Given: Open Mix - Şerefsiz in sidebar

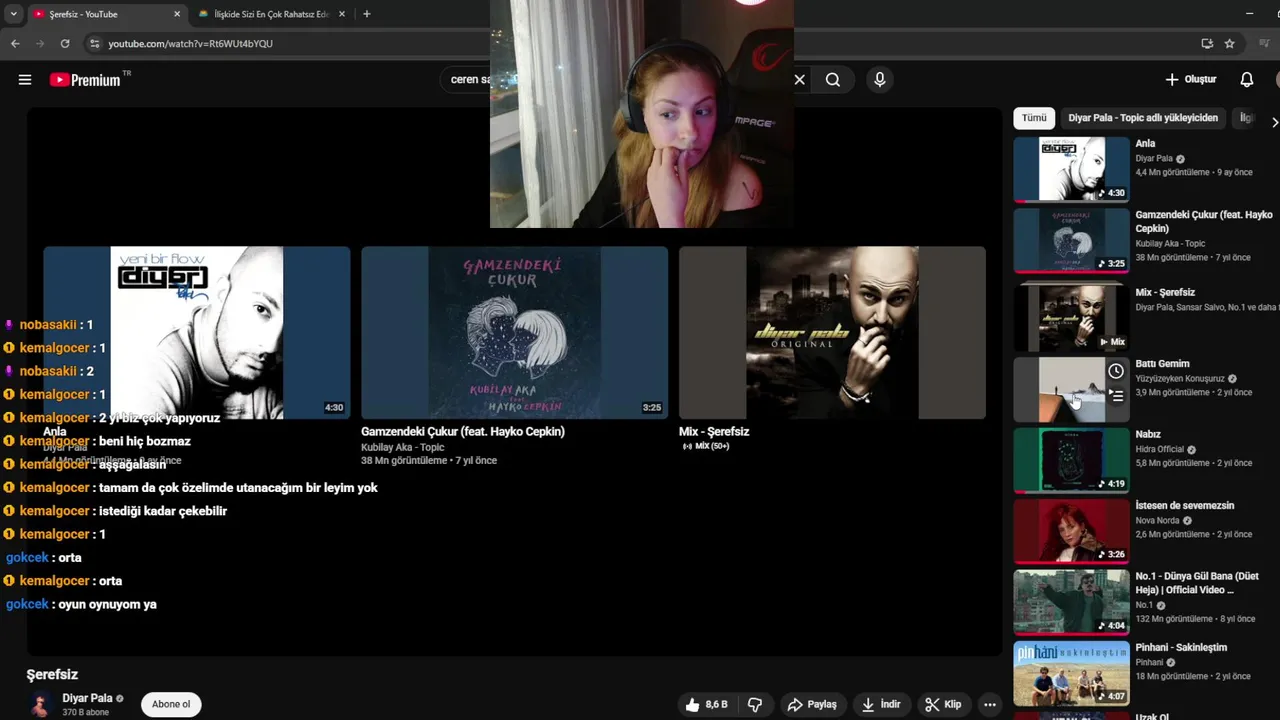Looking at the screenshot, I should coord(1165,292).
